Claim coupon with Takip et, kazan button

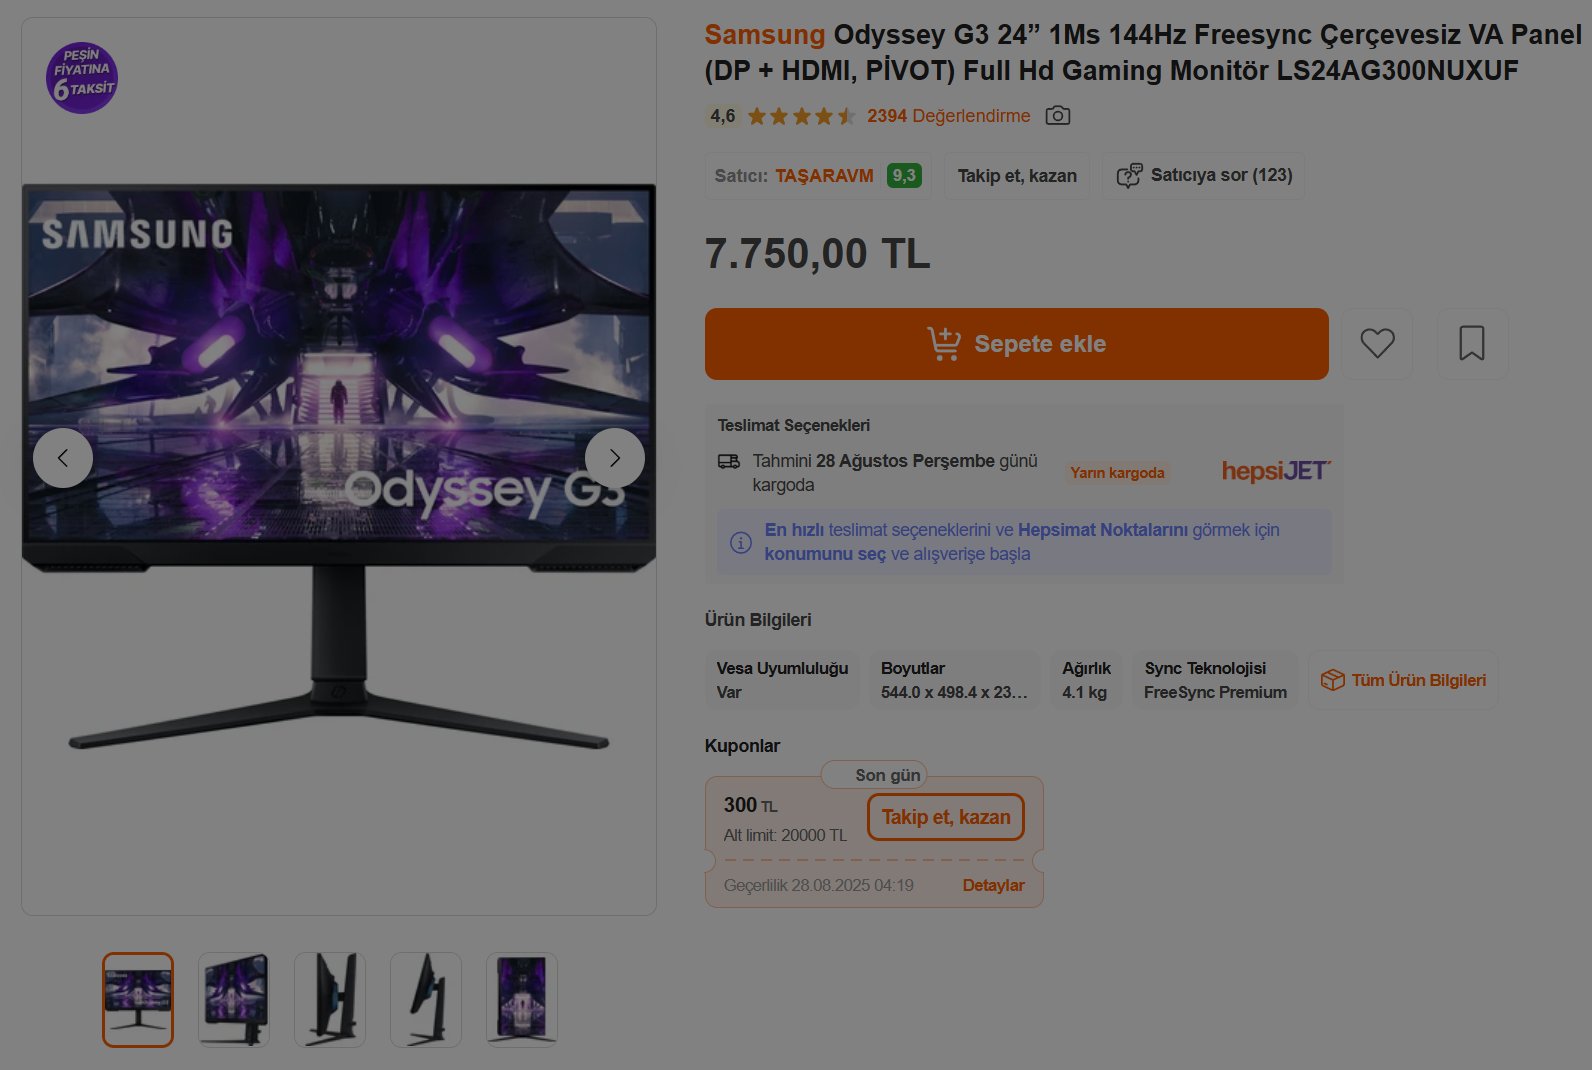(946, 817)
